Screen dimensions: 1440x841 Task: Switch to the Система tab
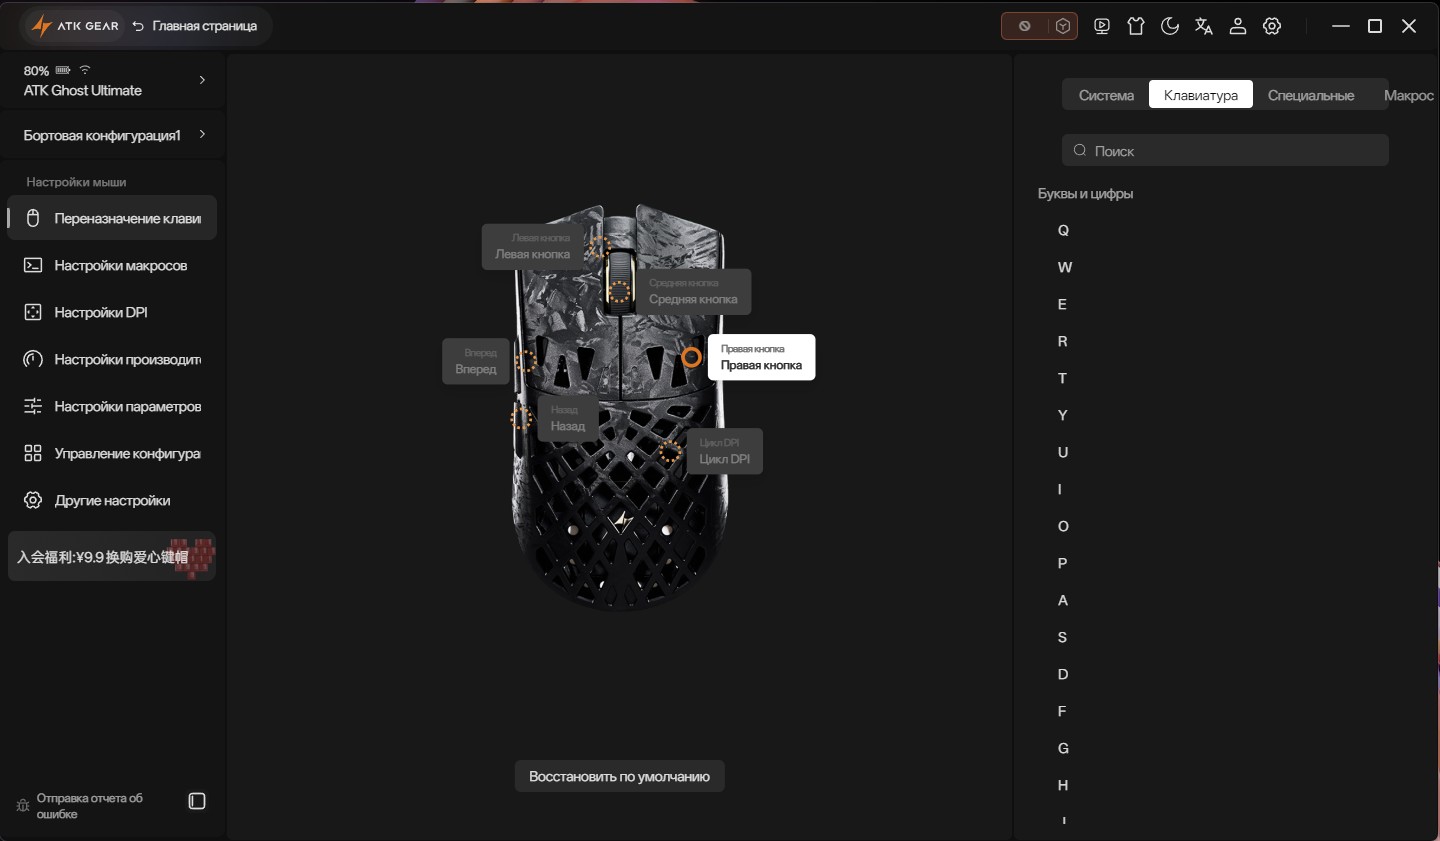[x=1106, y=95]
